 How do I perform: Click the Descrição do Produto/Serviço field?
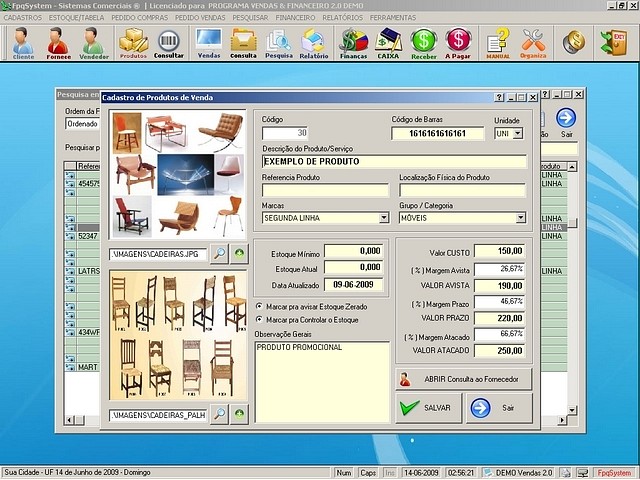(x=393, y=161)
